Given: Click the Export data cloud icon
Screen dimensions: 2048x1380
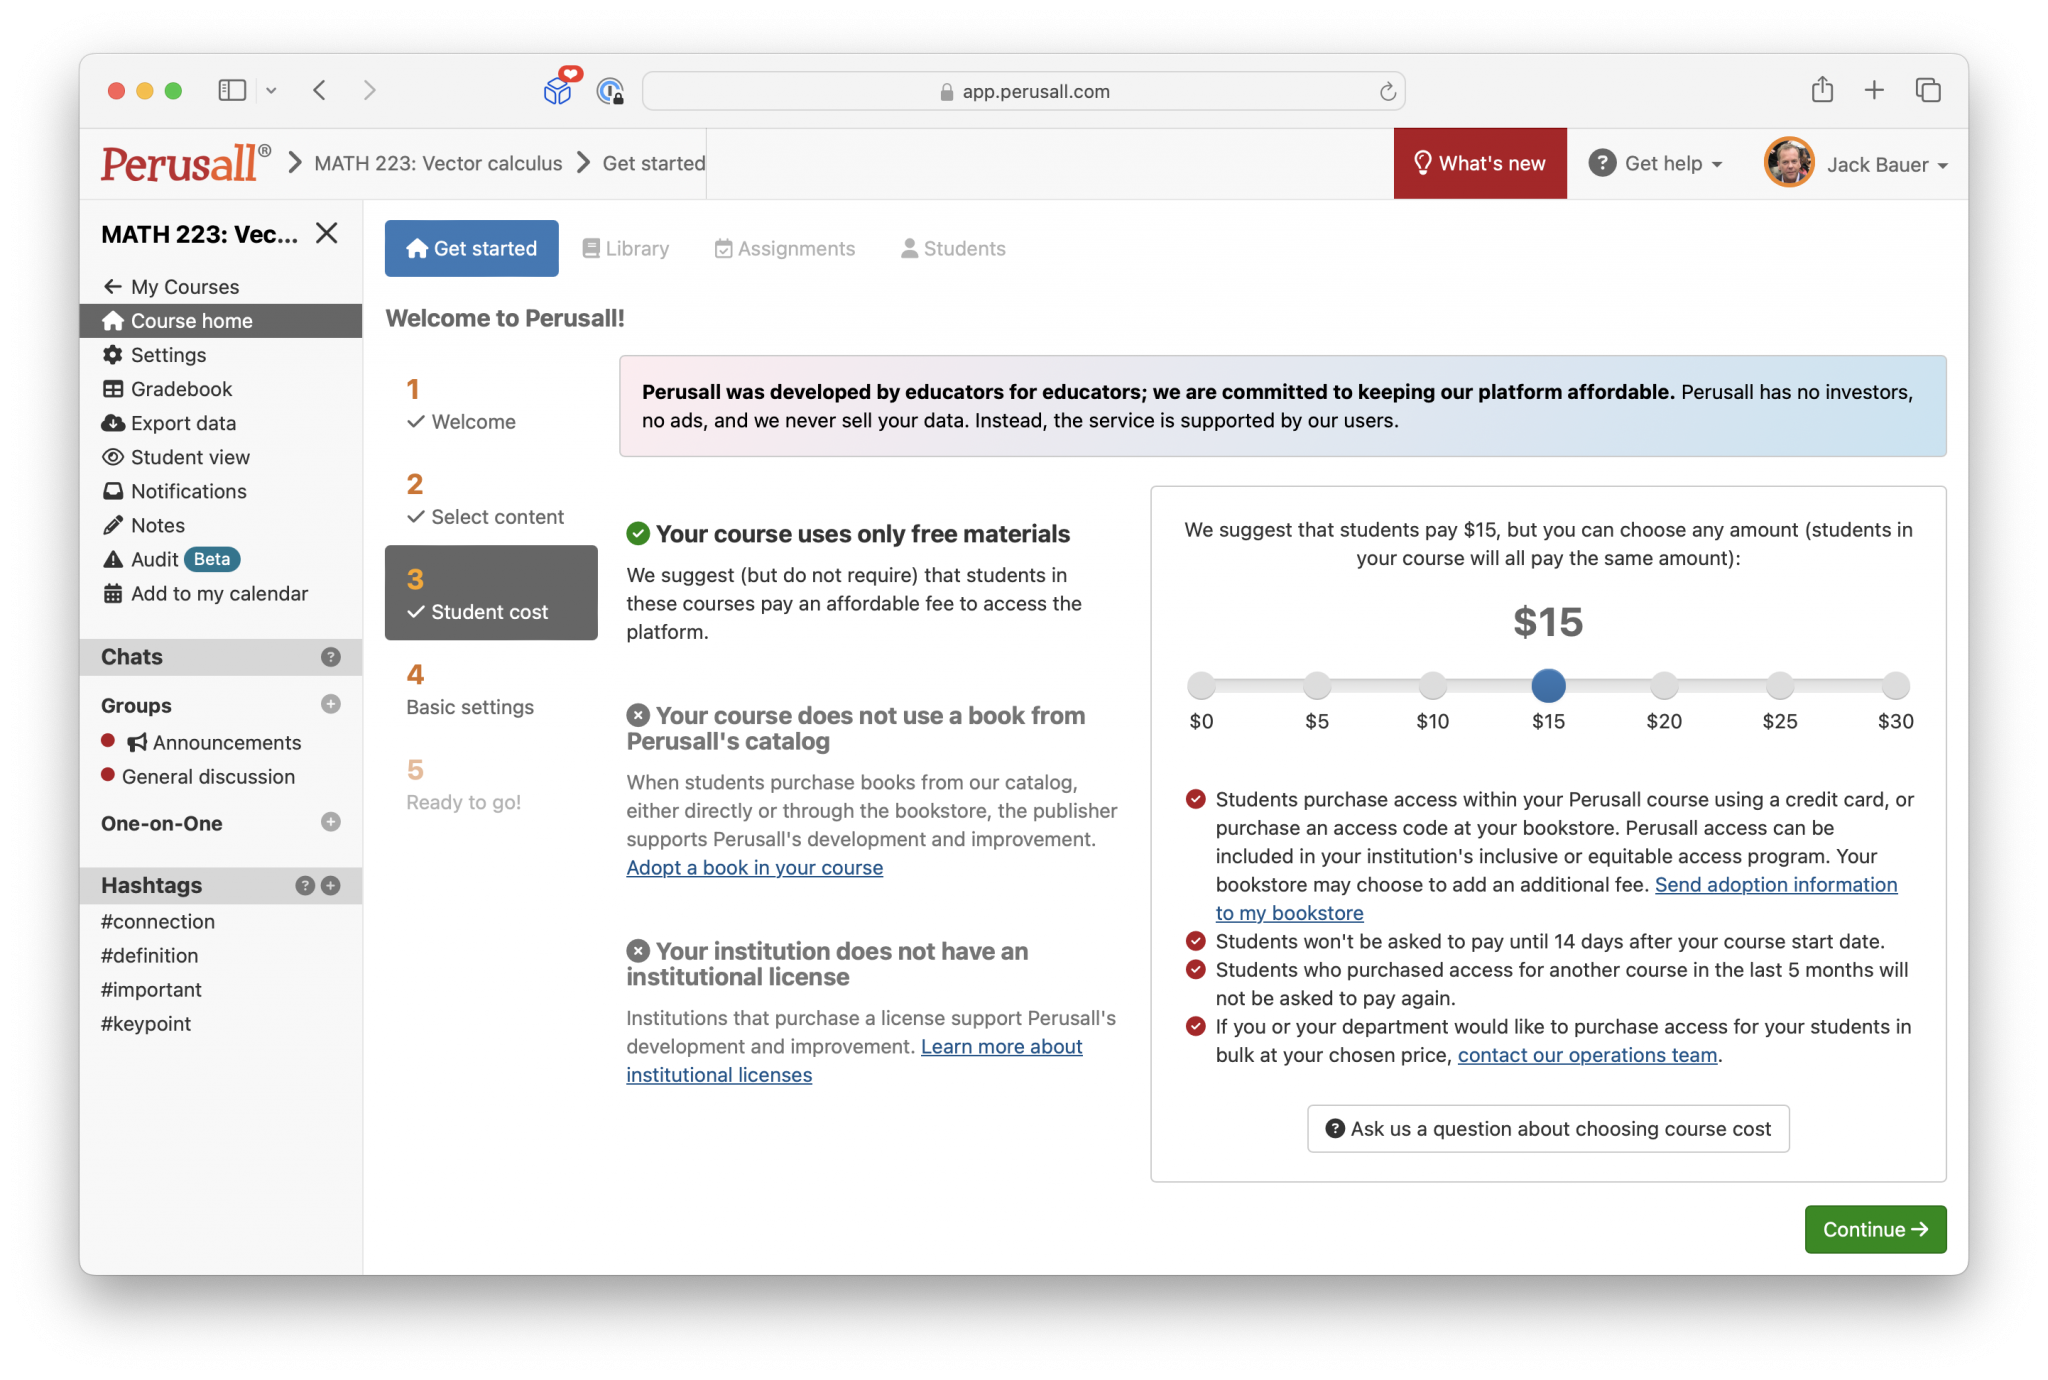Looking at the screenshot, I should [113, 423].
